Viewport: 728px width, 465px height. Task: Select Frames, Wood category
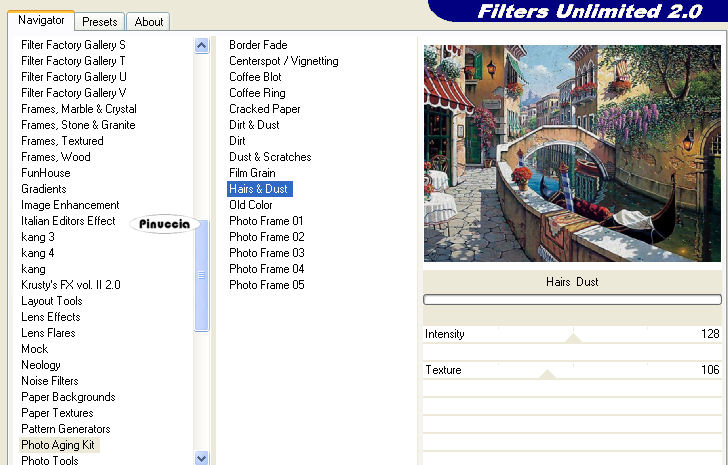[56, 157]
